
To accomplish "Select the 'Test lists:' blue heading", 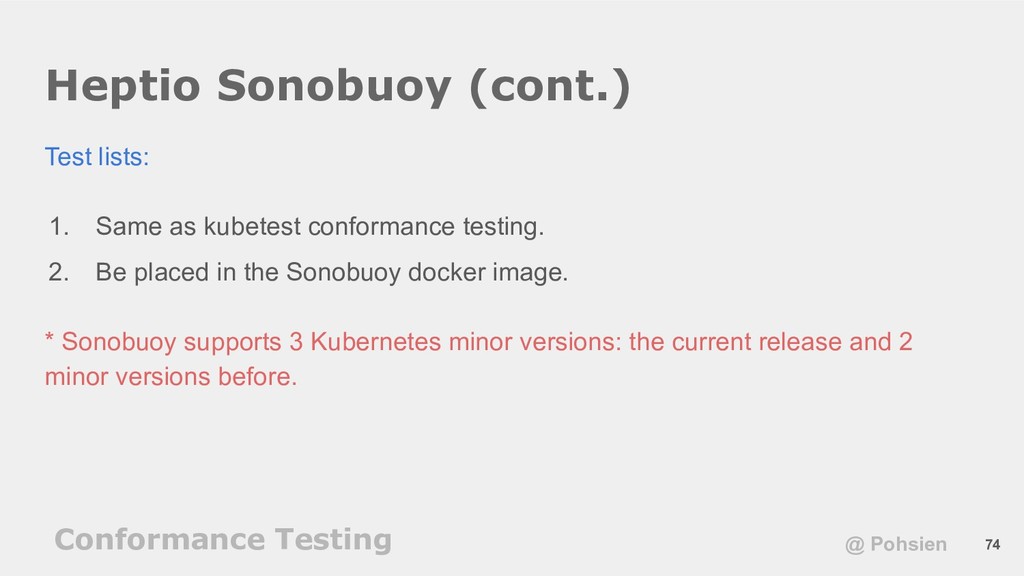I will tap(97, 157).
